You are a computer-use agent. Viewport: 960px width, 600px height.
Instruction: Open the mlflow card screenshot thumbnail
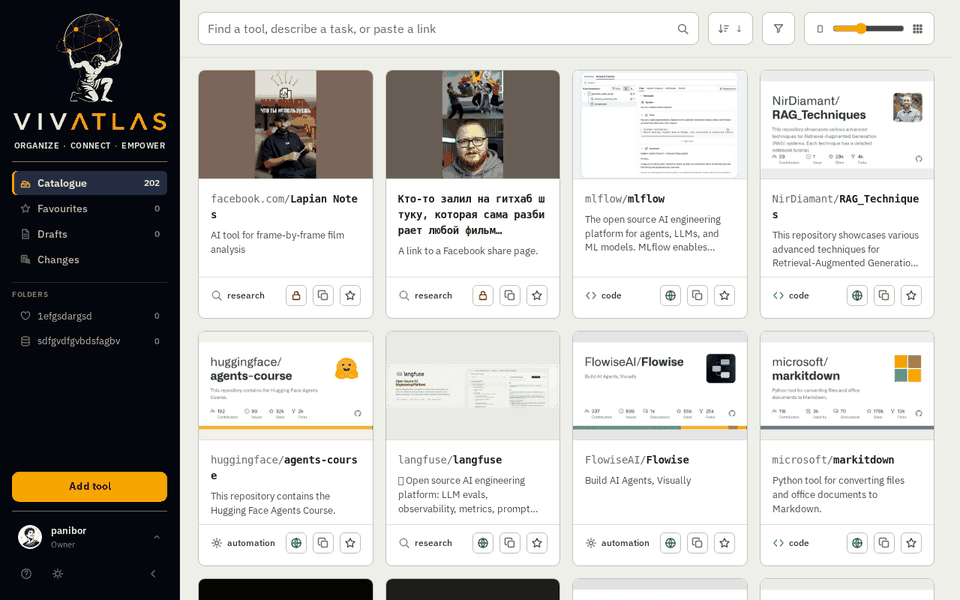click(659, 124)
